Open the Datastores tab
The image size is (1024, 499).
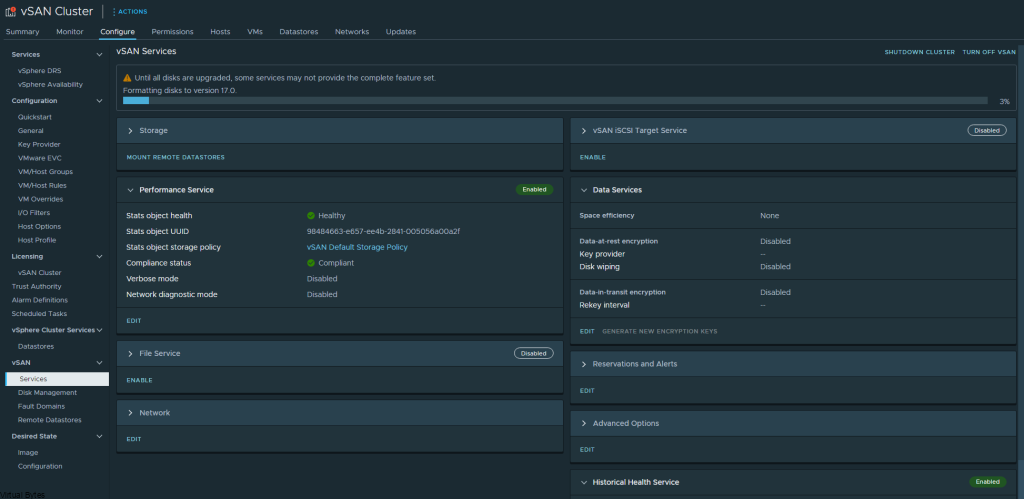[298, 32]
